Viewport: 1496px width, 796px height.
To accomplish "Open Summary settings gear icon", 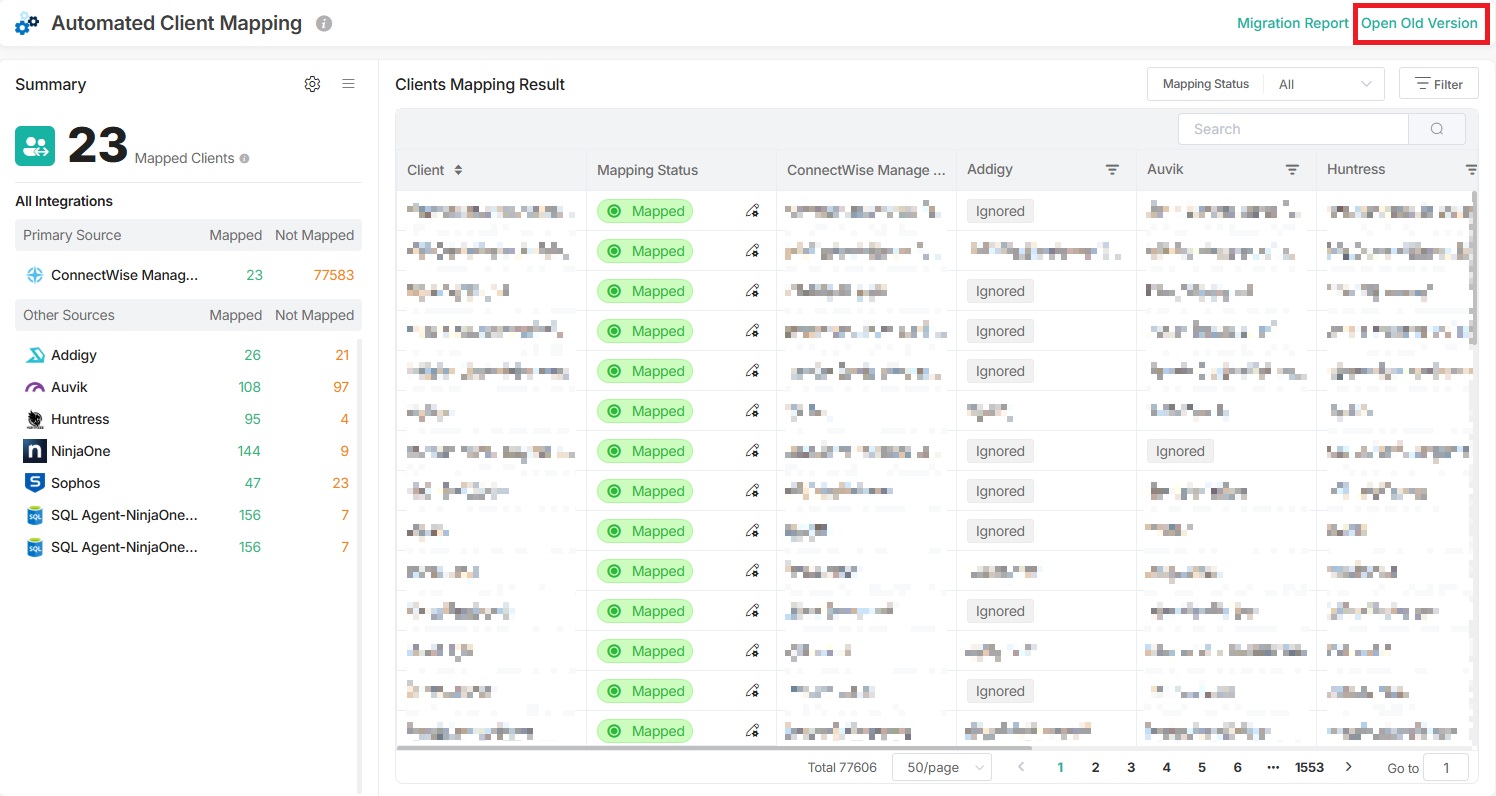I will pyautogui.click(x=312, y=84).
